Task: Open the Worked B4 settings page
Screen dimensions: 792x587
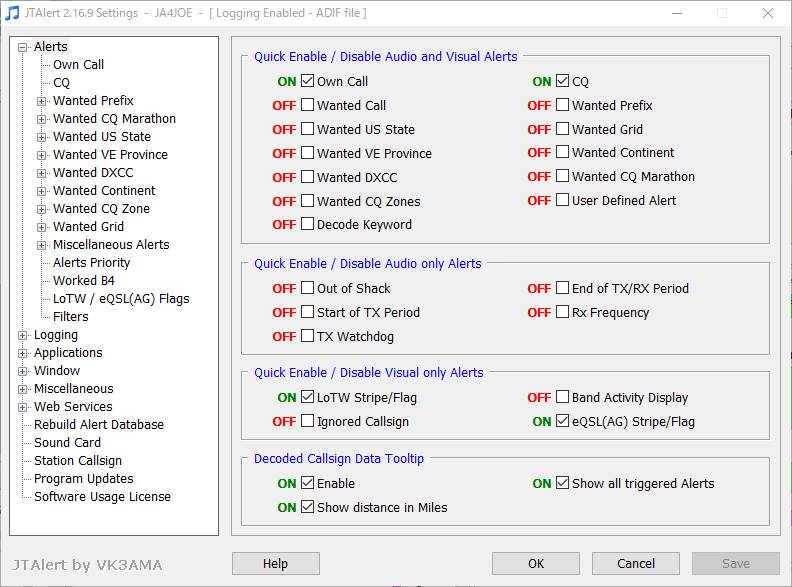Action: (84, 280)
